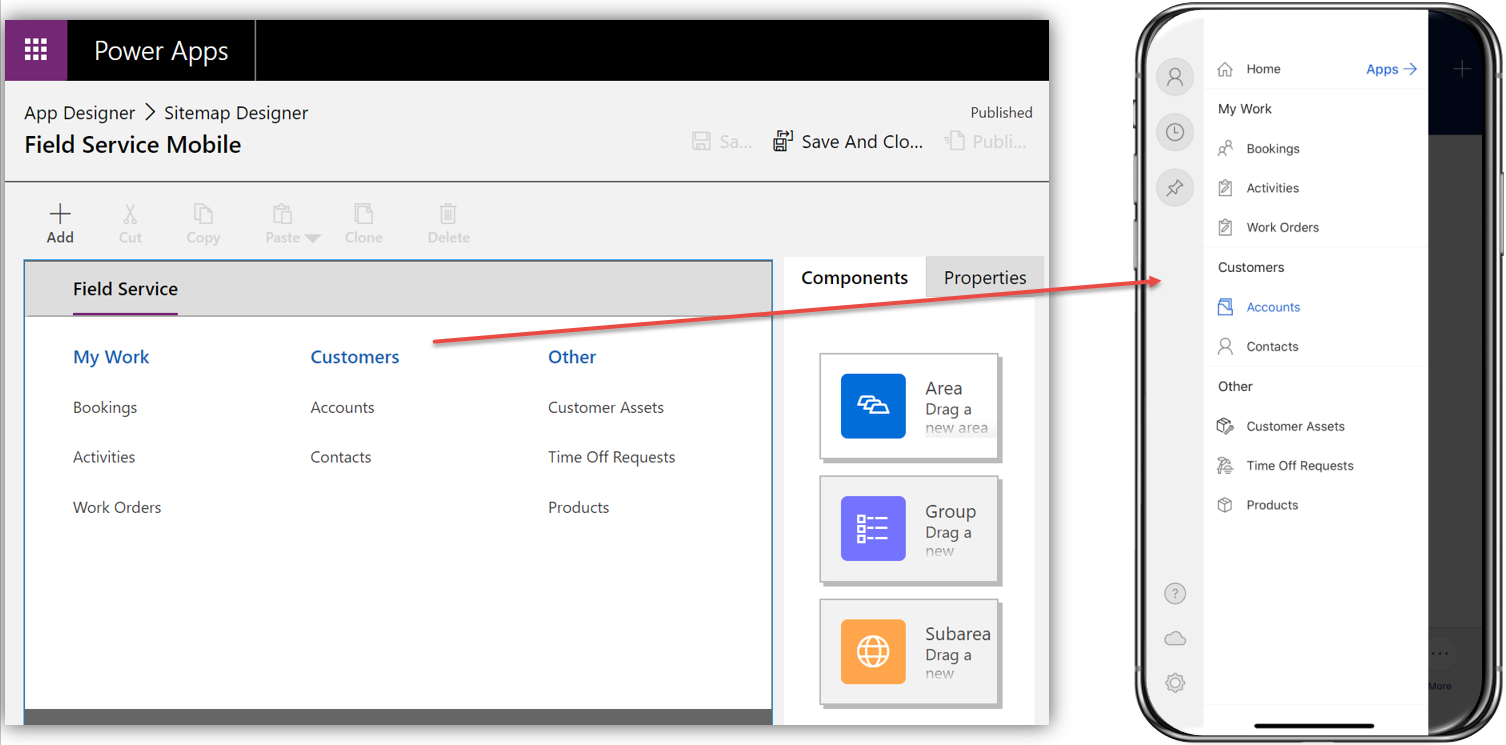Tap Contacts in the phone menu
The image size is (1506, 745).
coord(1272,346)
